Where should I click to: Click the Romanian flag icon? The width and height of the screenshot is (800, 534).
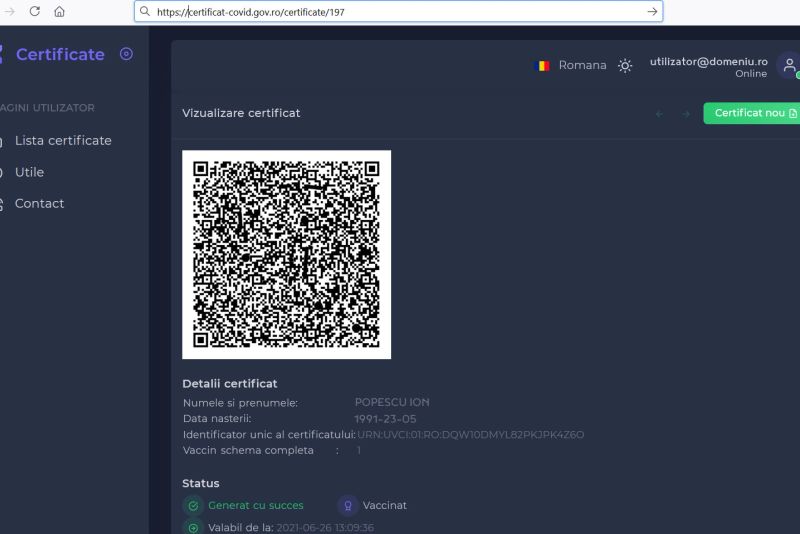click(542, 65)
